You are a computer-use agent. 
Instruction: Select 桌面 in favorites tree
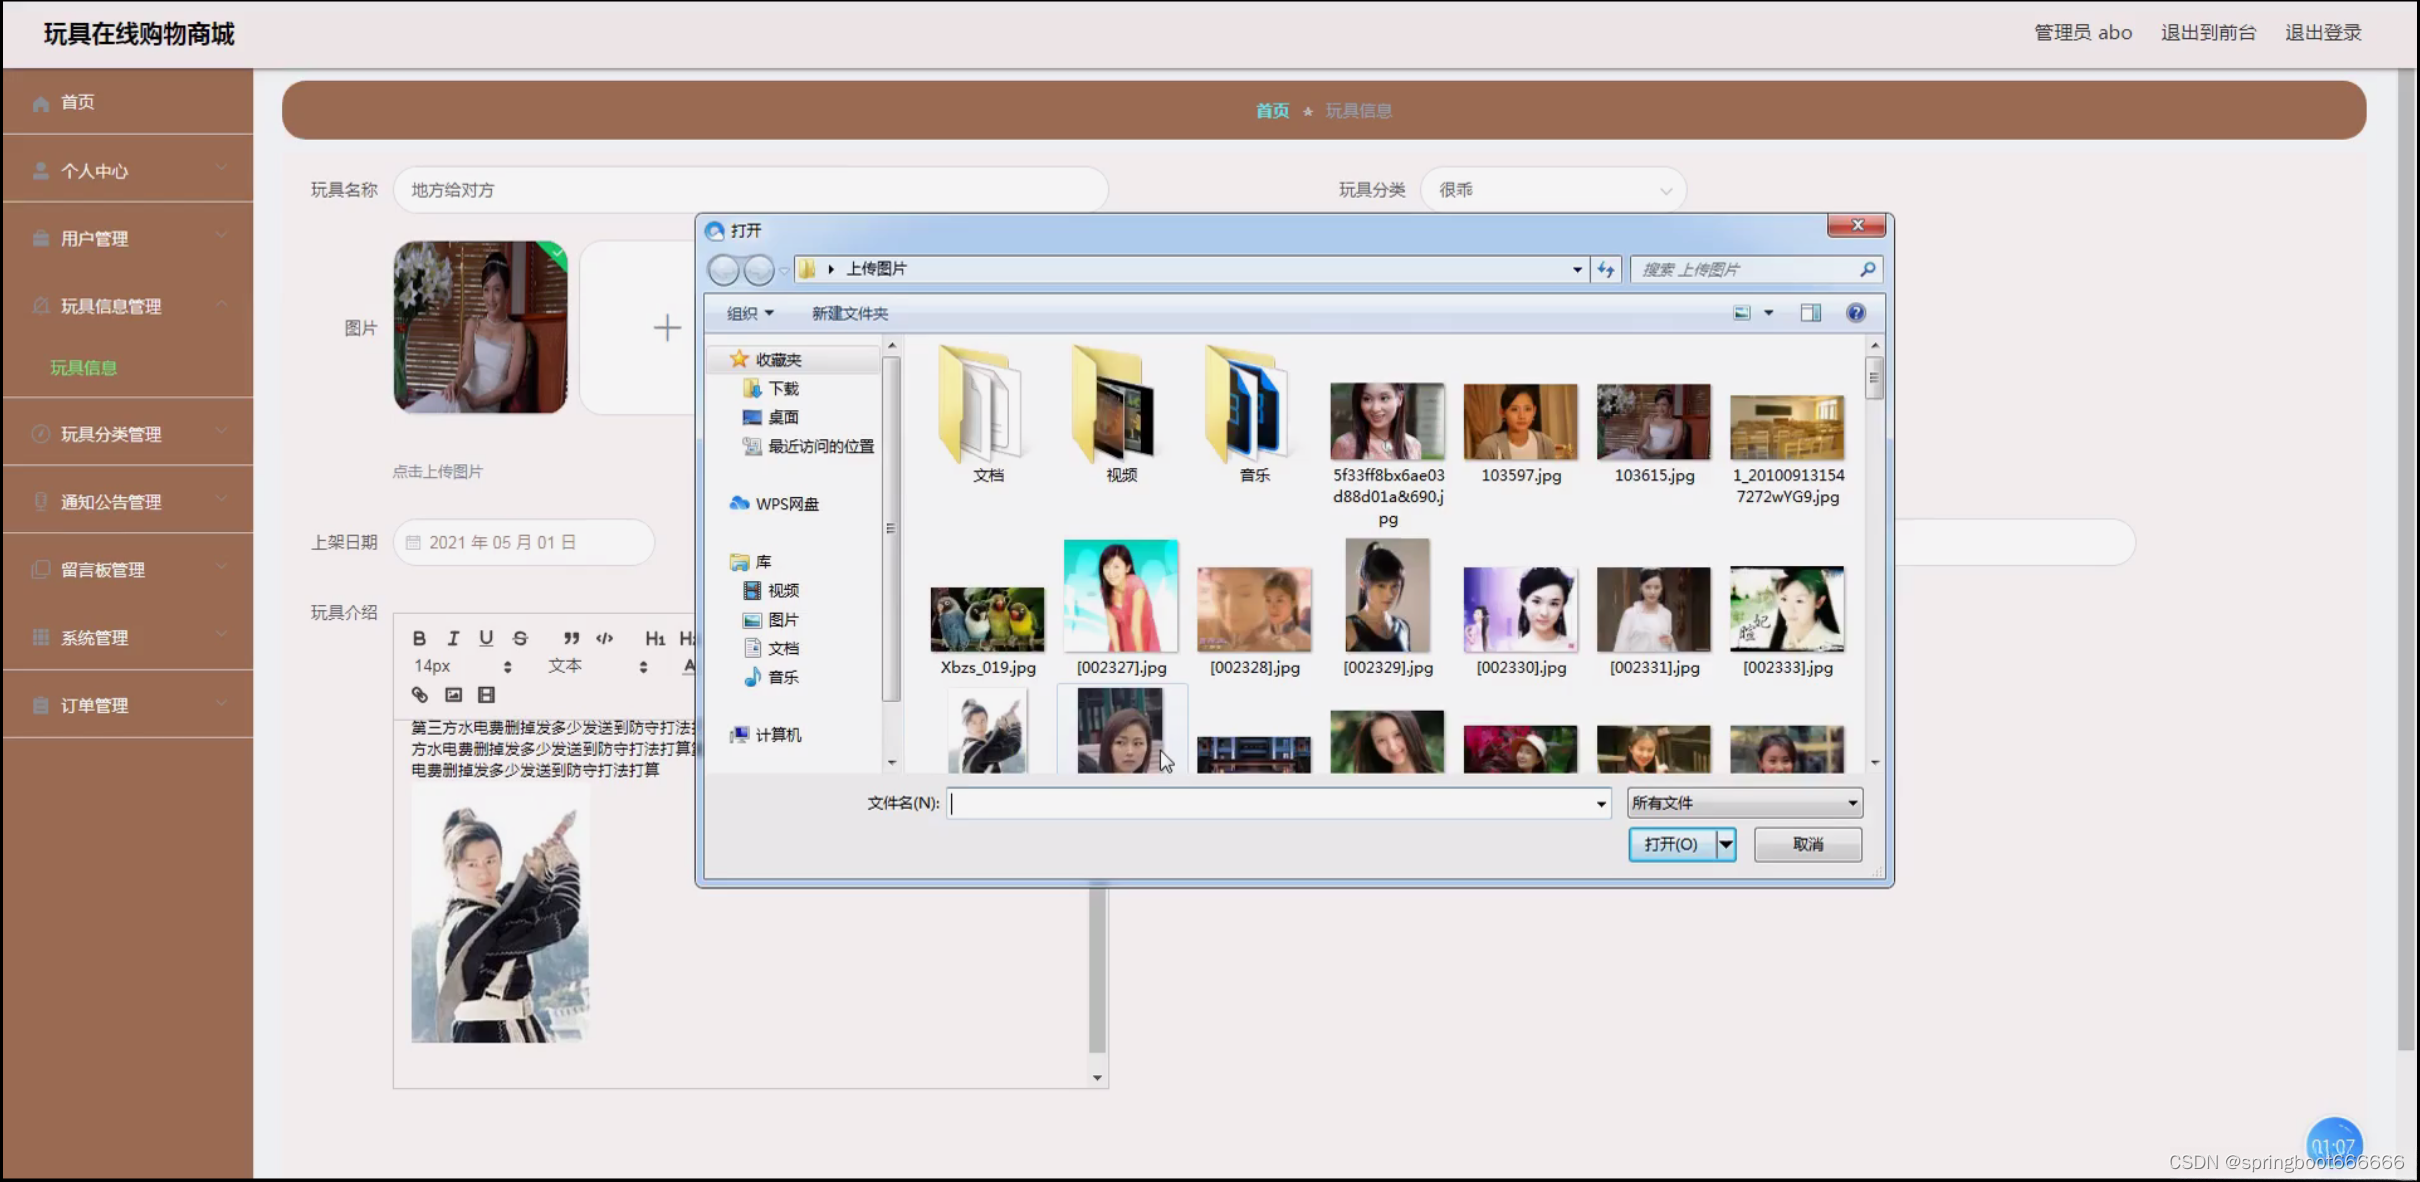pyautogui.click(x=782, y=417)
